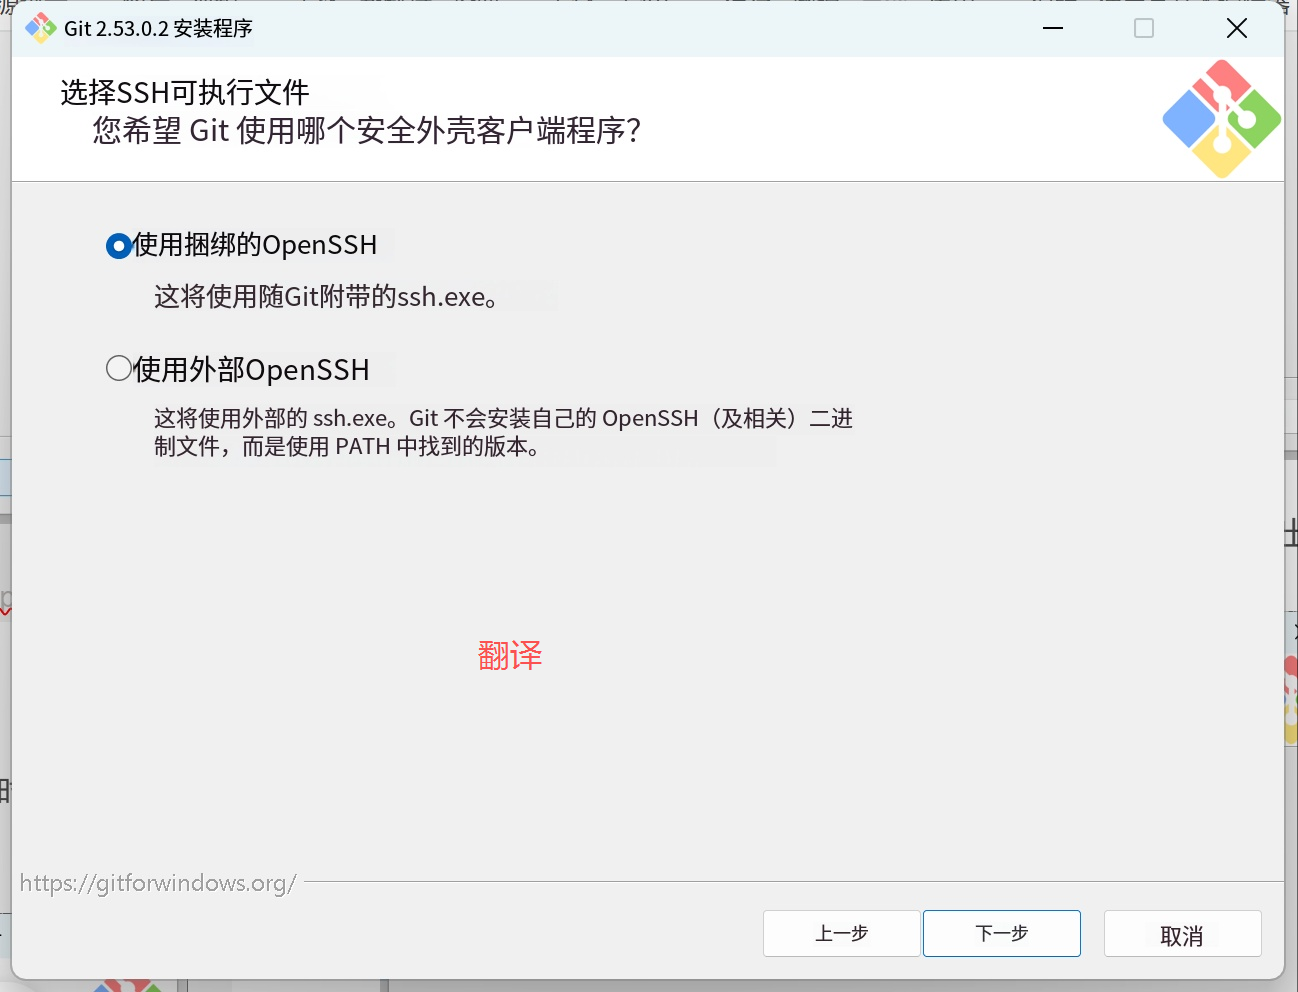Click the description starting 这将使用外部的 ssh.exe
Image resolution: width=1298 pixels, height=992 pixels.
tap(503, 432)
